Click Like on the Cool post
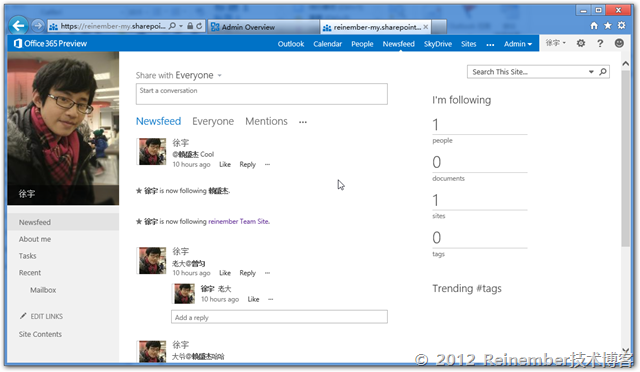Screen dimensions: 640x372 coord(225,165)
